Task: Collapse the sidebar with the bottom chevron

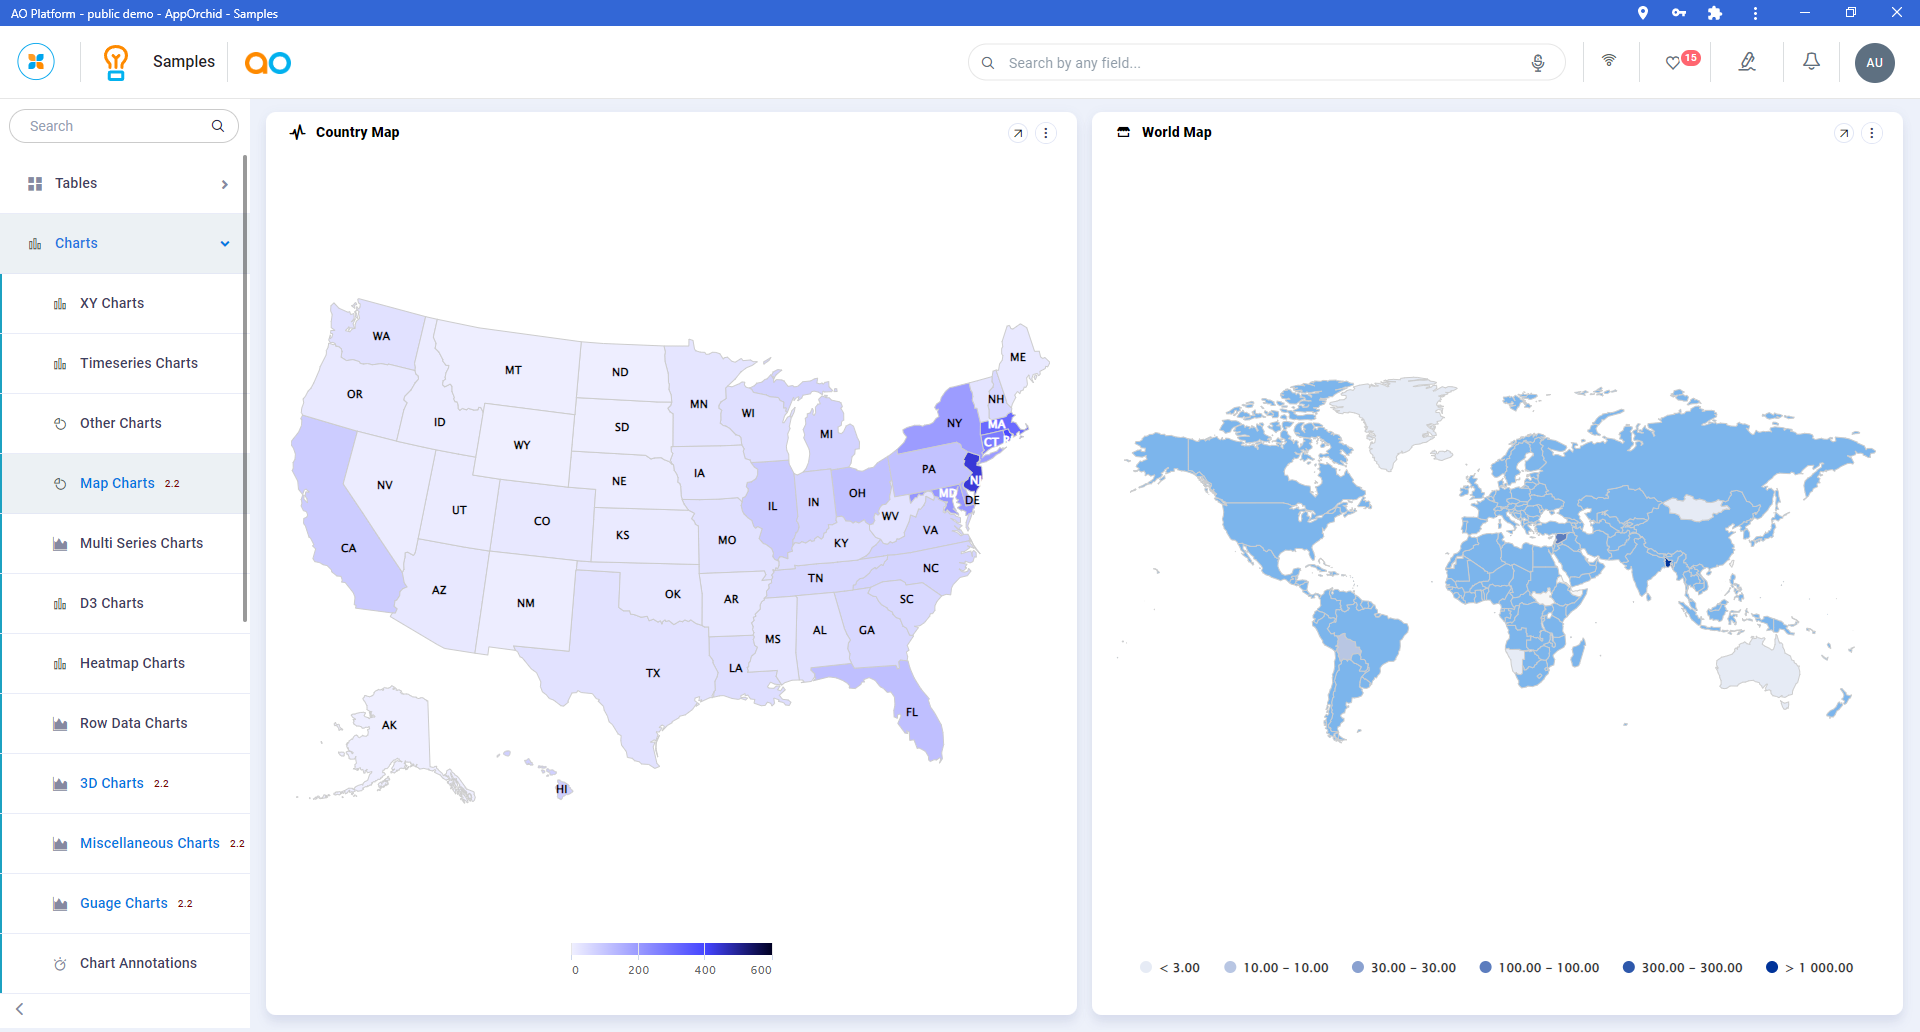Action: 20,1009
